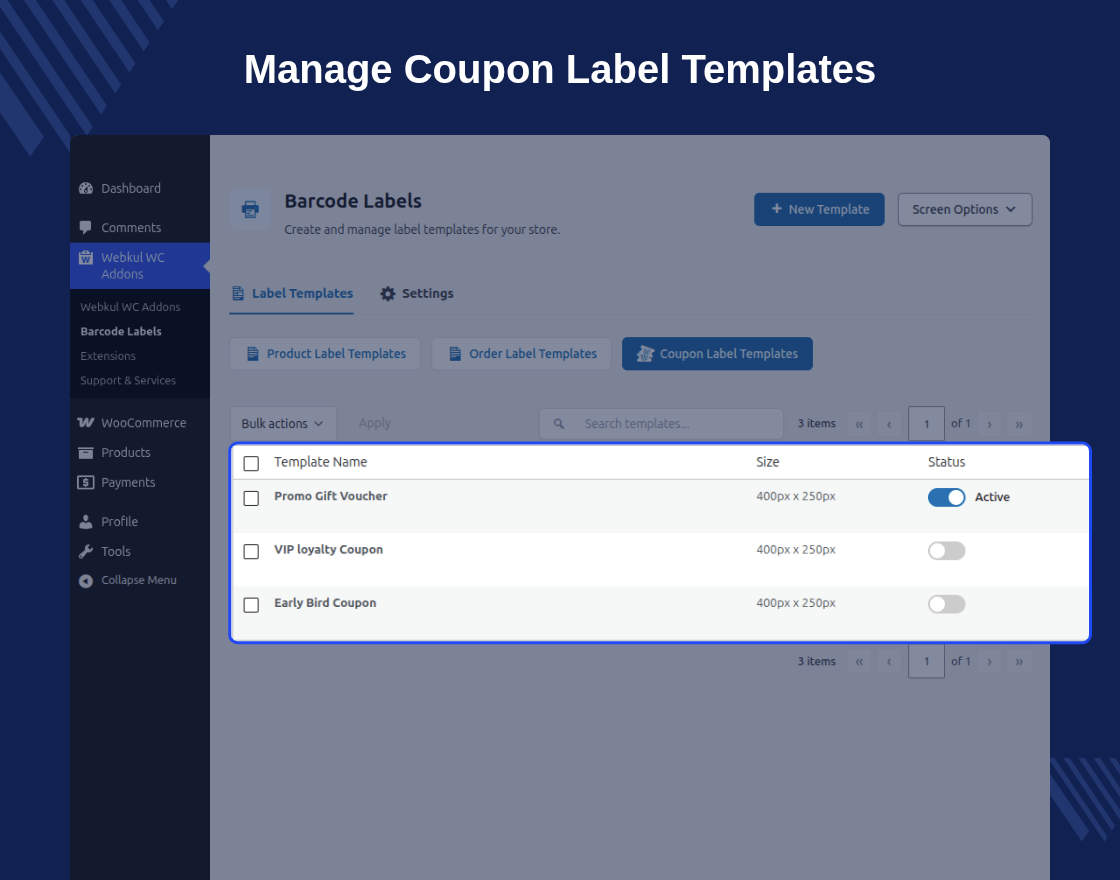Go to previous page in bottom pagination

(889, 661)
